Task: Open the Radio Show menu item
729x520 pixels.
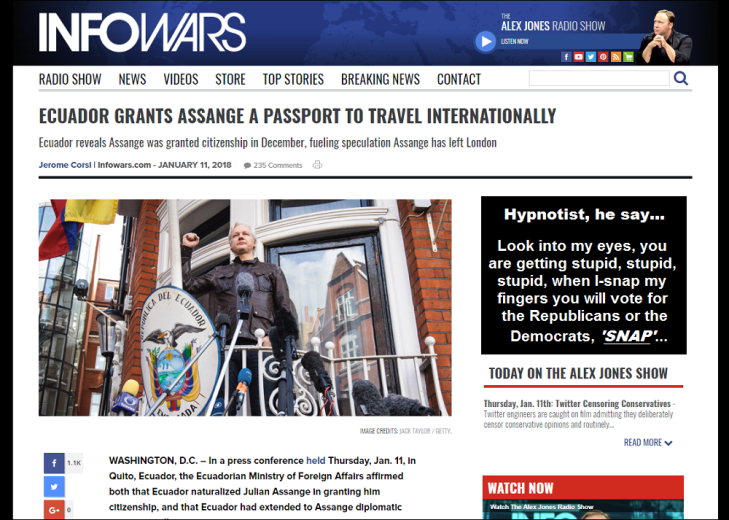Action: click(x=70, y=79)
